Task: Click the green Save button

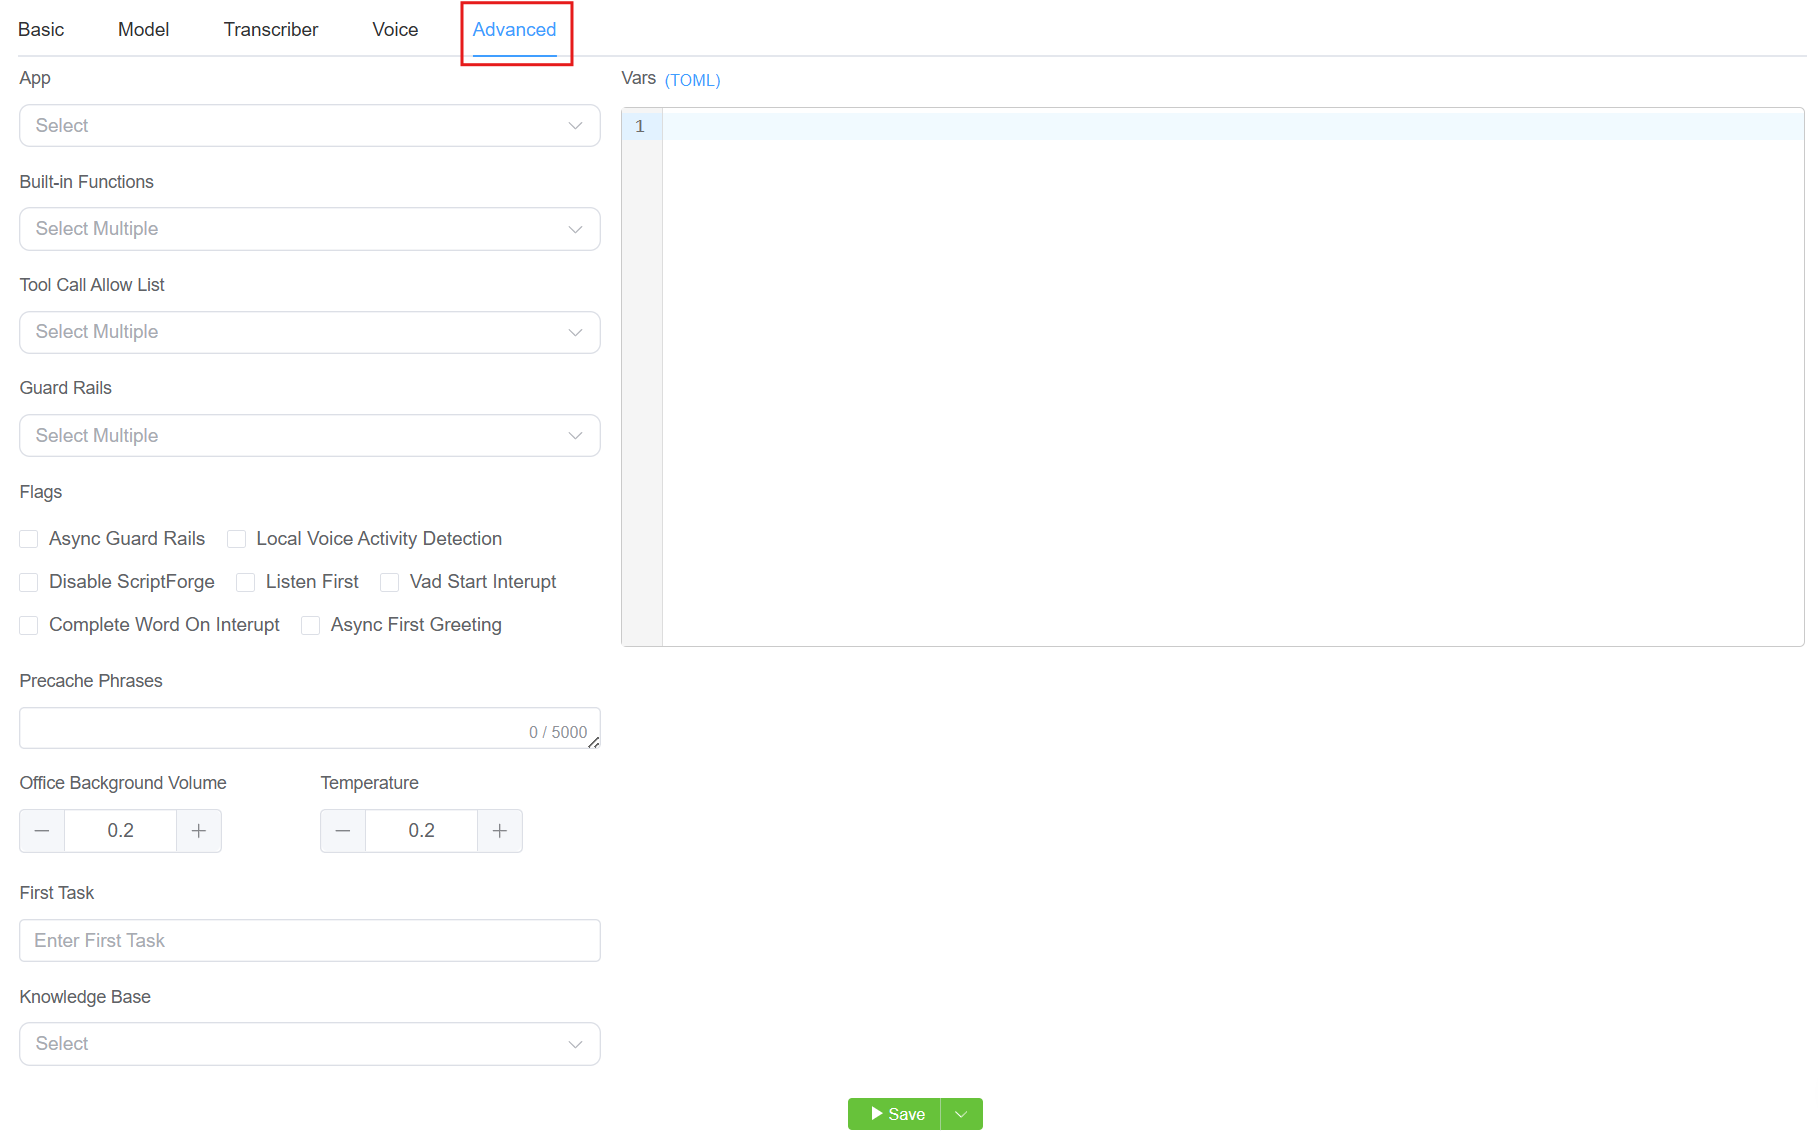Action: 895,1114
